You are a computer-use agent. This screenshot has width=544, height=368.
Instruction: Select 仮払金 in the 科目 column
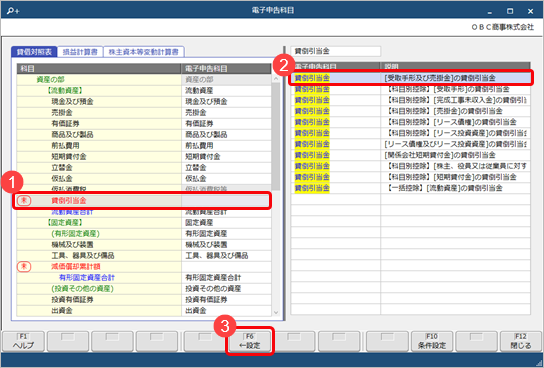[x=62, y=179]
